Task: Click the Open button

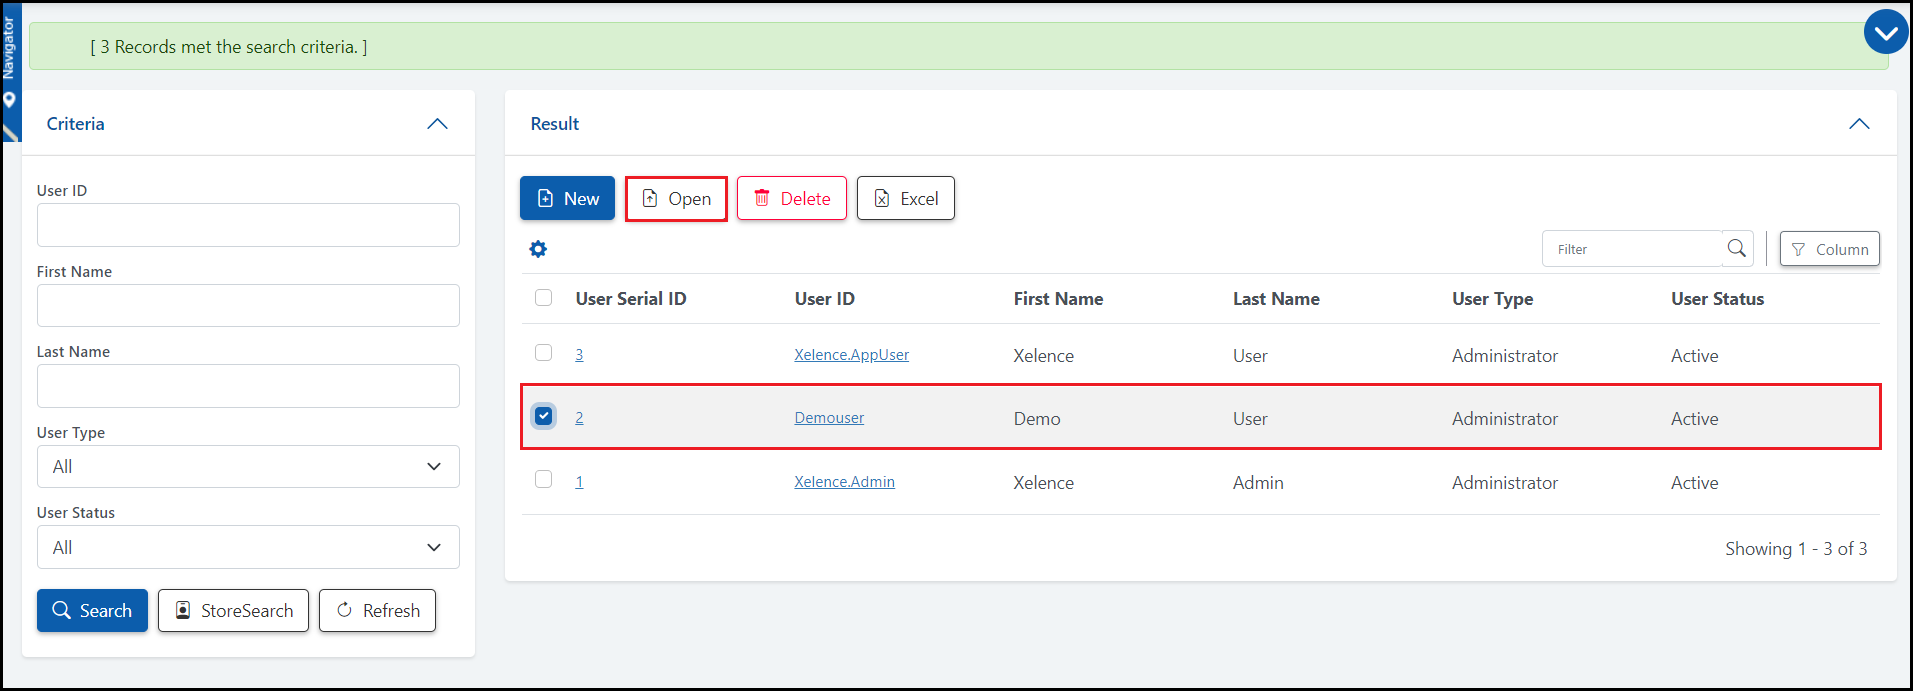Action: (676, 198)
